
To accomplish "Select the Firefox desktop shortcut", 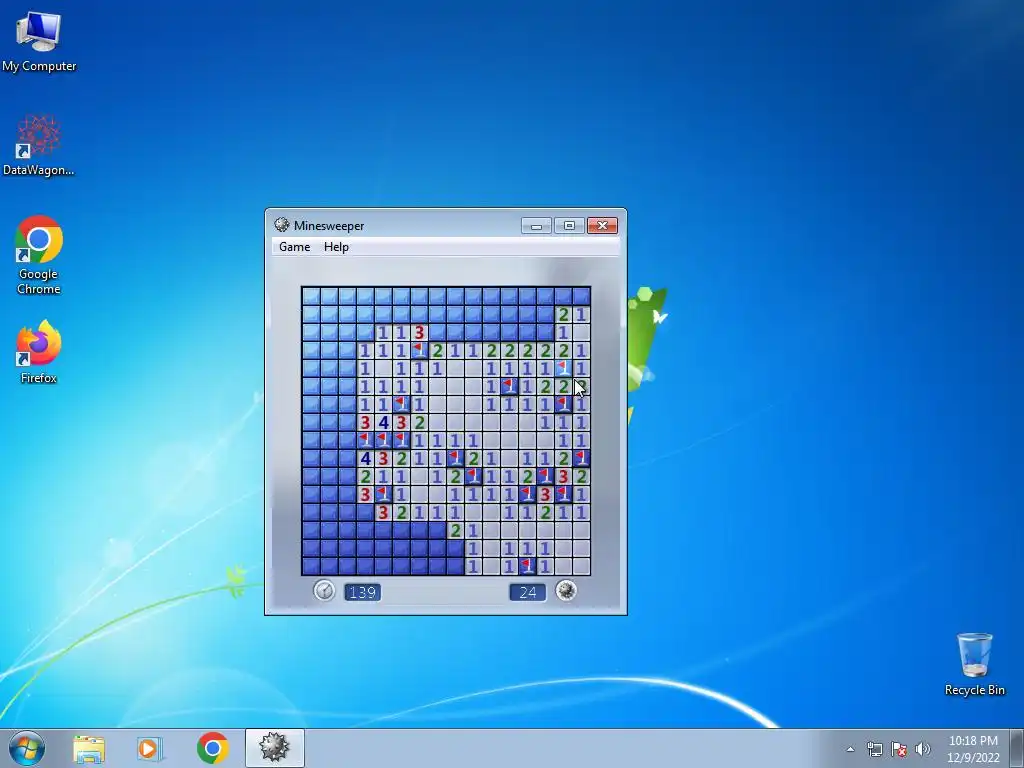I will [39, 351].
